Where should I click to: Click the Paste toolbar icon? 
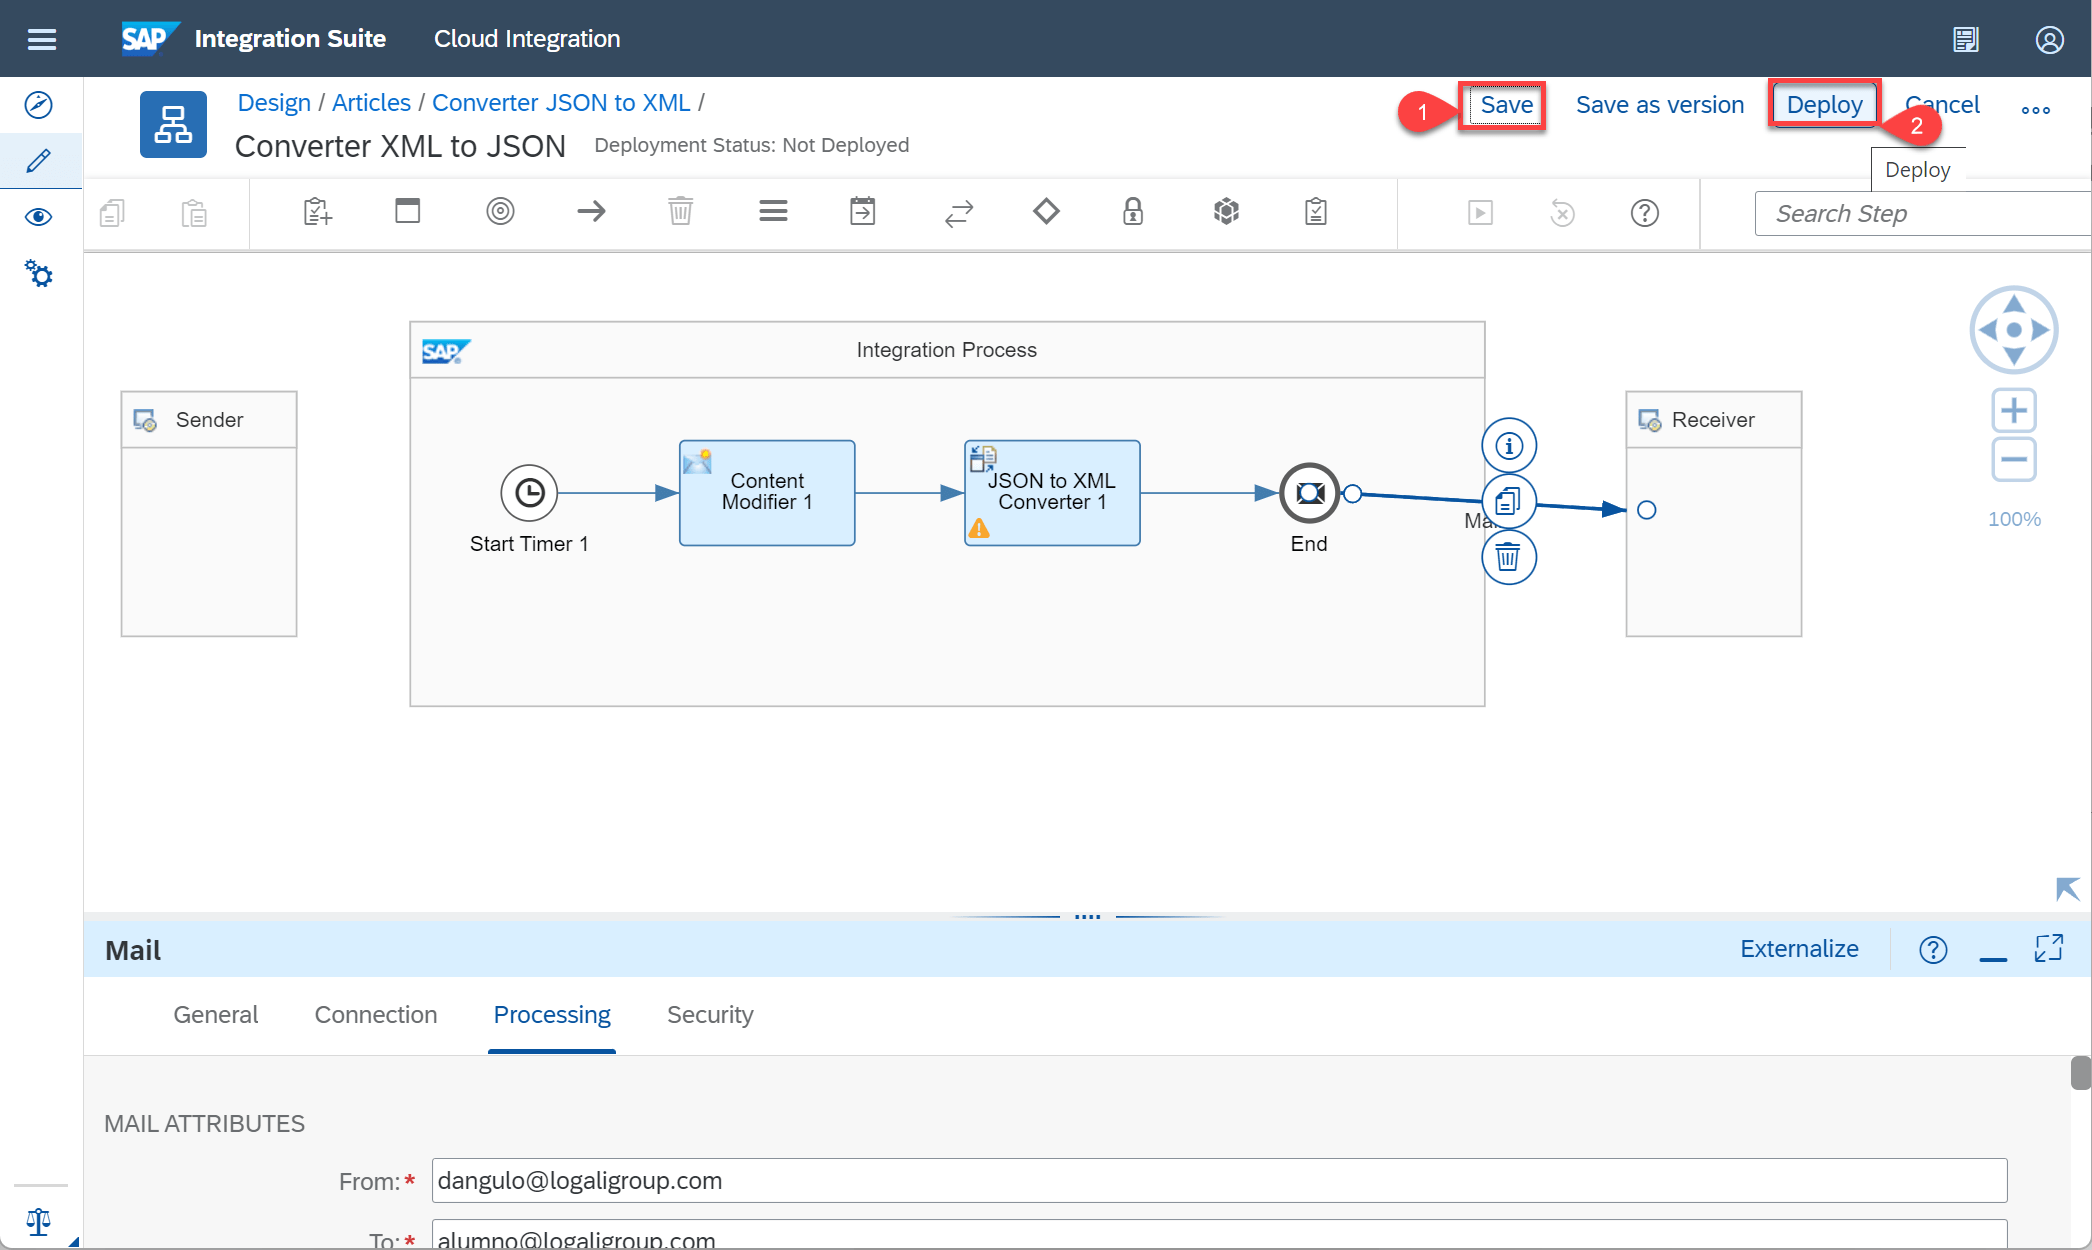point(194,212)
